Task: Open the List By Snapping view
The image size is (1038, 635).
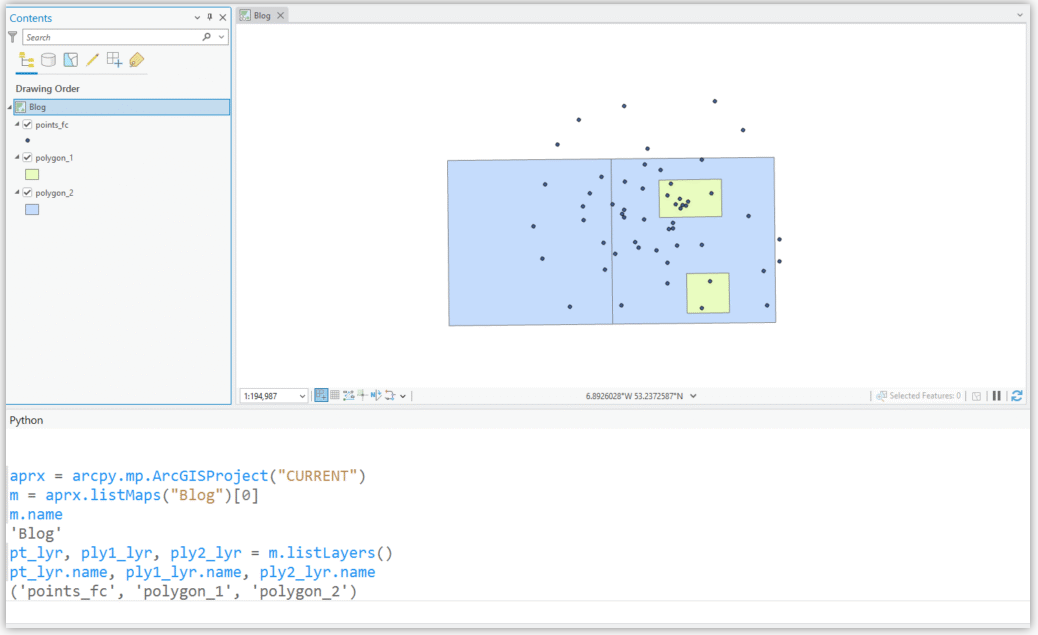Action: tap(114, 60)
